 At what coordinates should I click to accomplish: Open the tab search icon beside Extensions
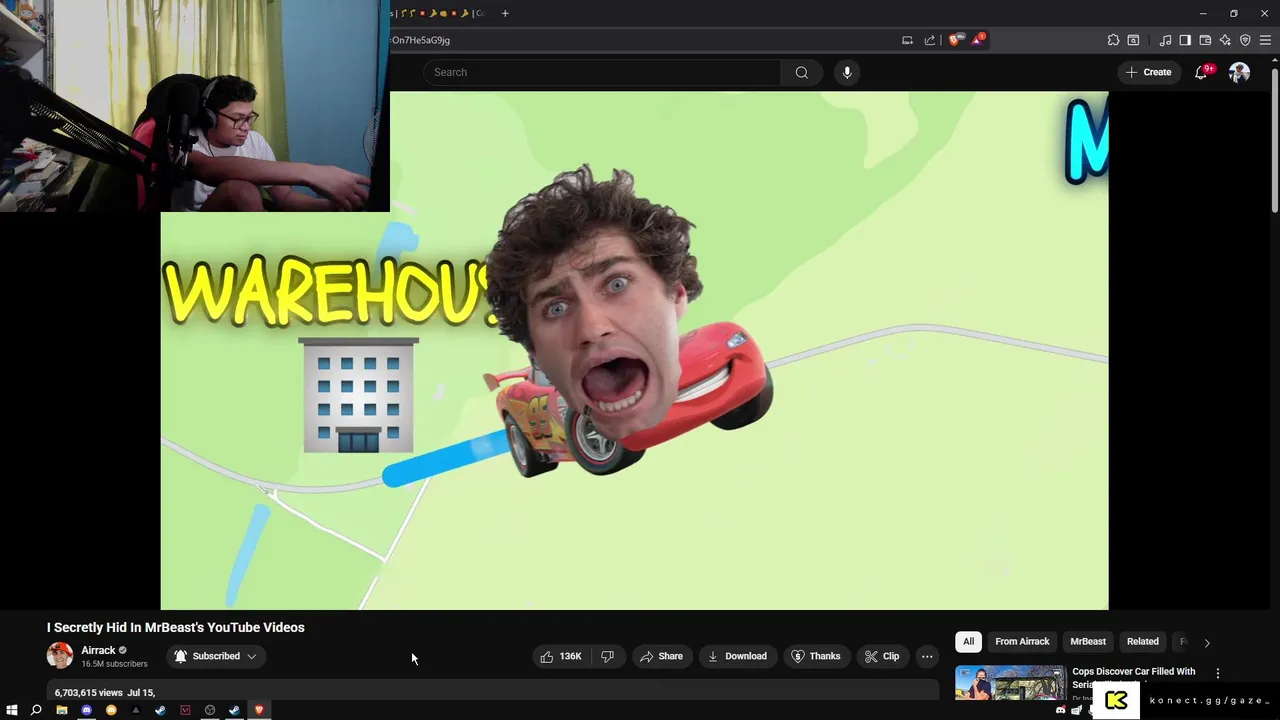coord(1133,40)
